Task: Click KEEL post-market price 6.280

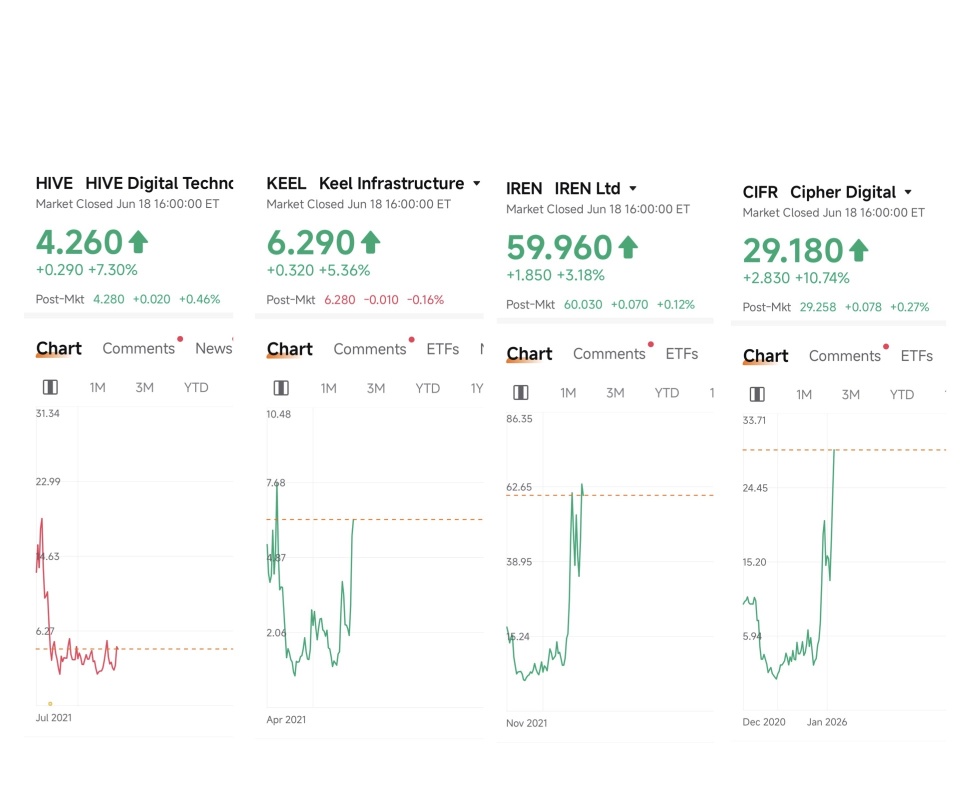Action: click(340, 300)
